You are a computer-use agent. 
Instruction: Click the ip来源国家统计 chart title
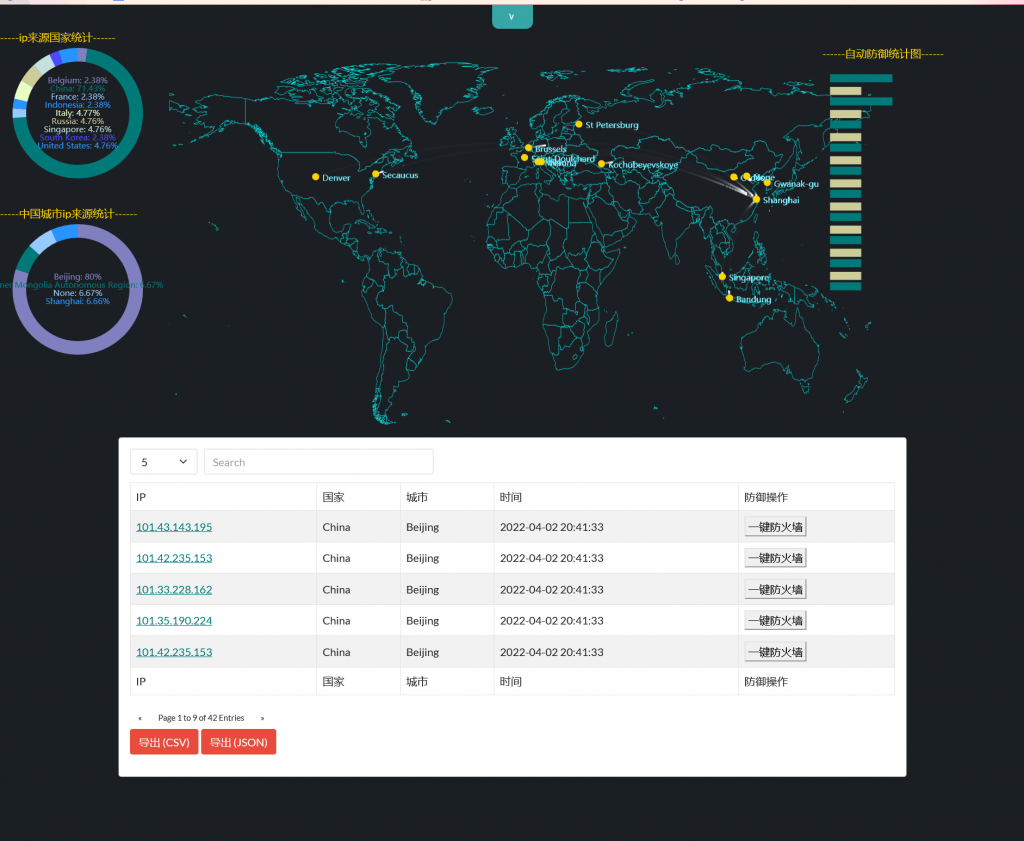[x=56, y=38]
